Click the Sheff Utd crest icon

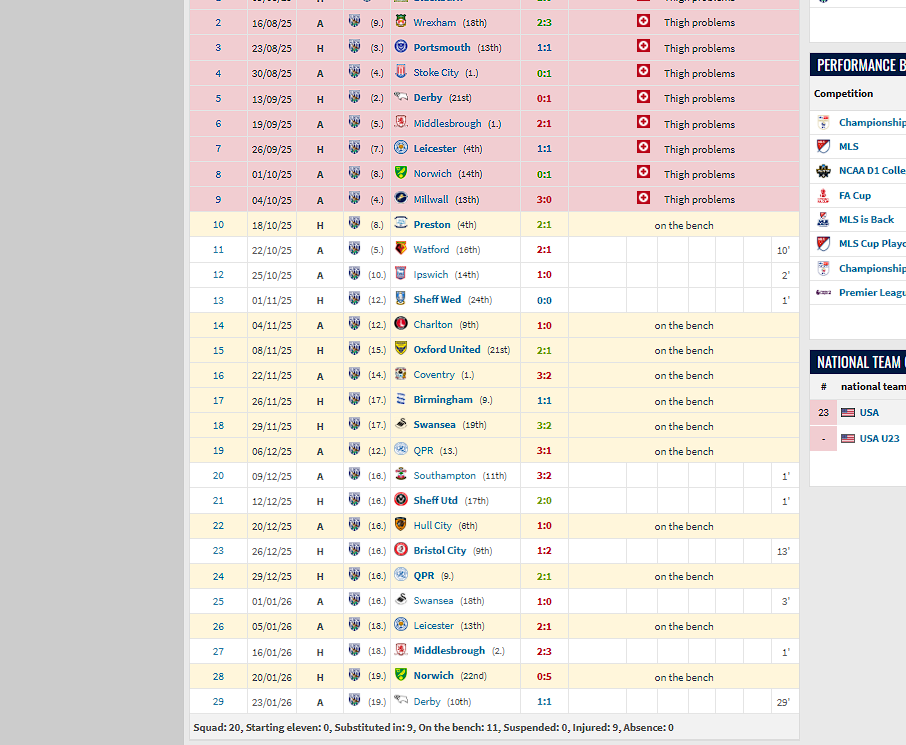pyautogui.click(x=400, y=500)
